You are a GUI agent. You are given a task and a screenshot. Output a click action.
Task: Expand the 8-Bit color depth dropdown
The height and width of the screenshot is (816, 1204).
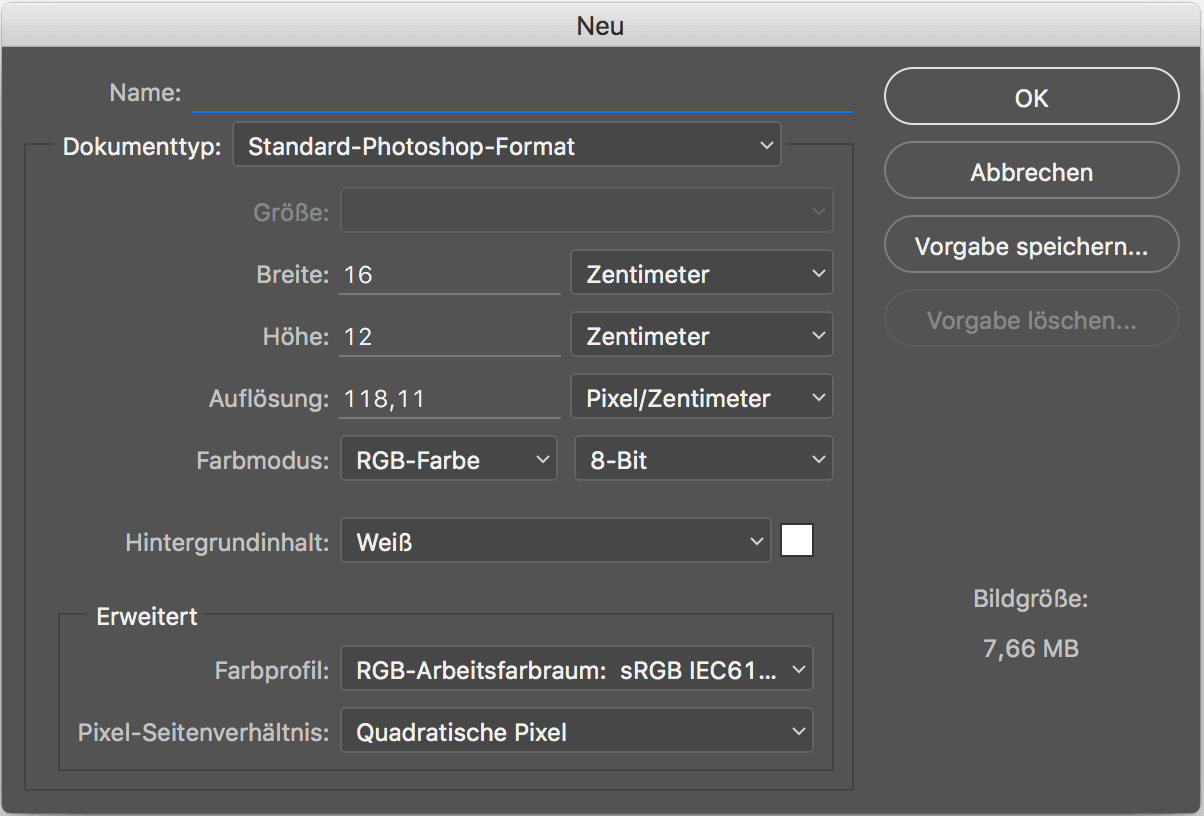pos(703,458)
